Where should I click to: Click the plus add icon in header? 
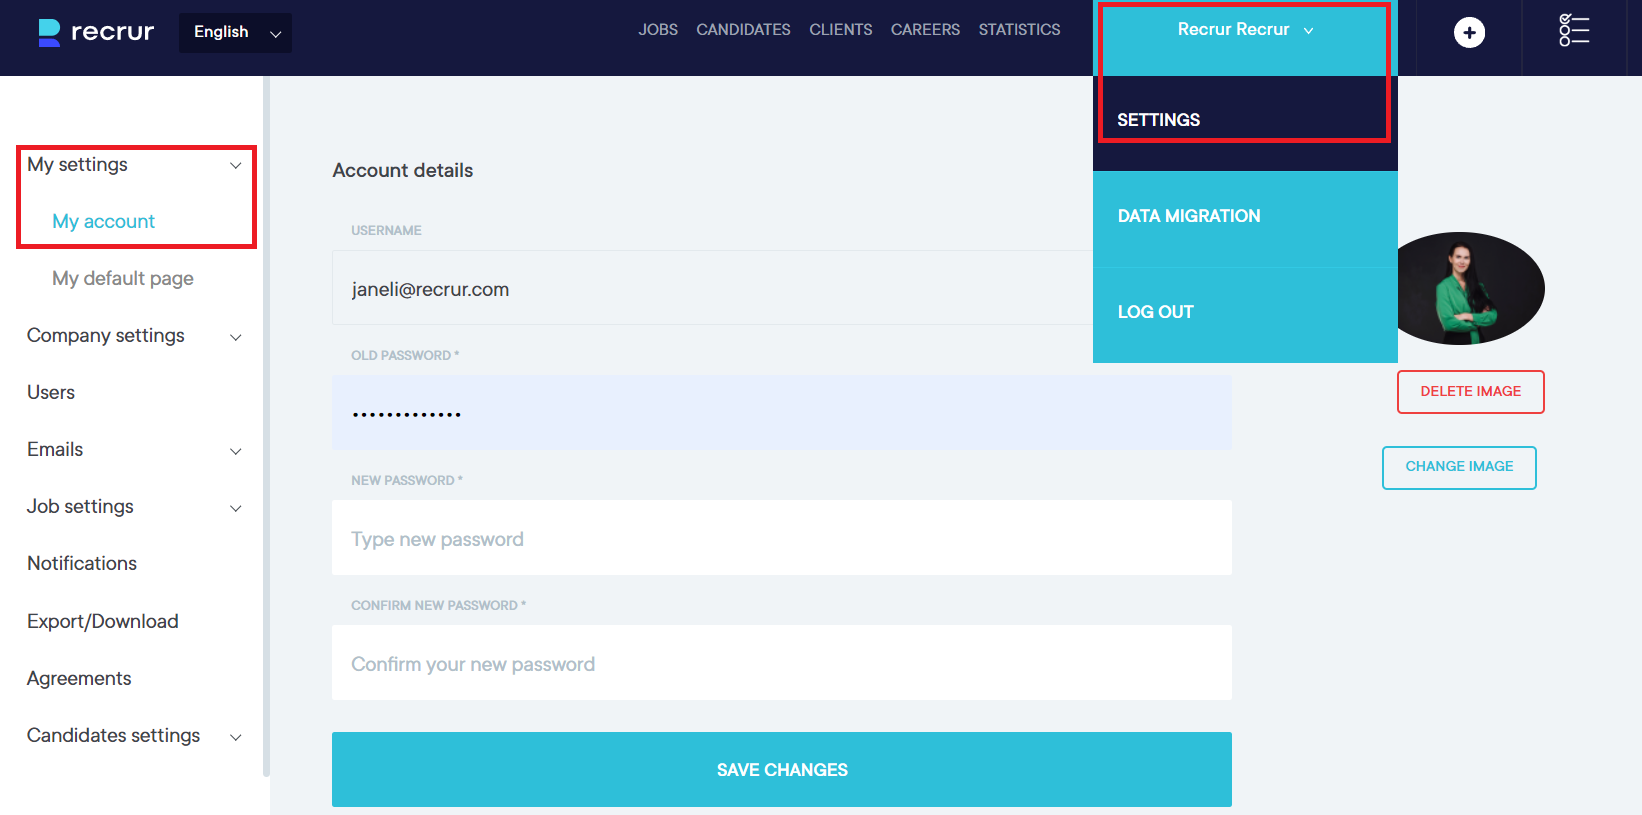1468,33
